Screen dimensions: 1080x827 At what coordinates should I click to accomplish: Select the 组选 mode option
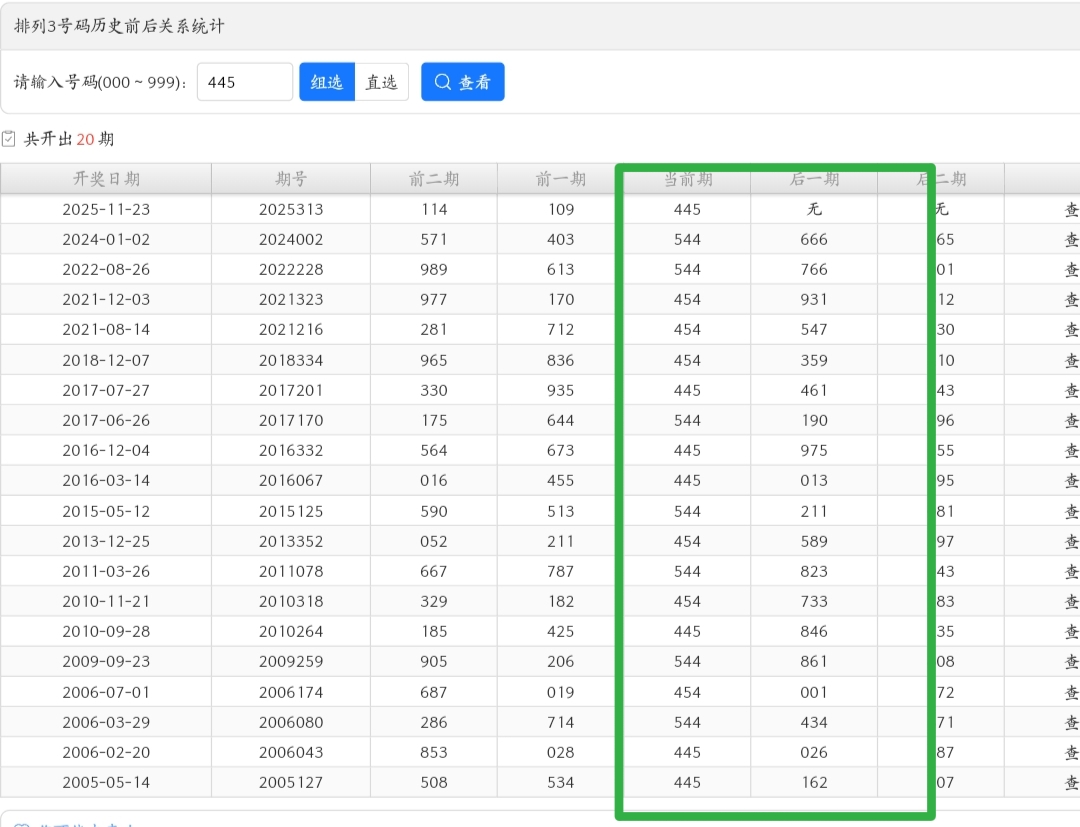(327, 82)
